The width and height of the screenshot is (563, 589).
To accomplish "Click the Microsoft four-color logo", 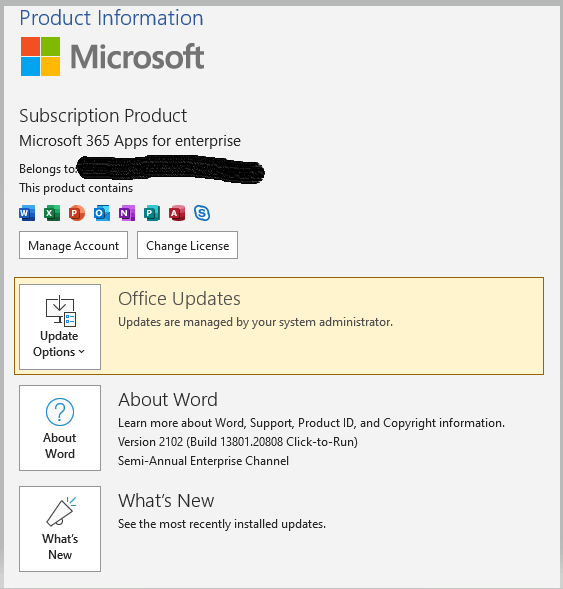I will coord(41,56).
